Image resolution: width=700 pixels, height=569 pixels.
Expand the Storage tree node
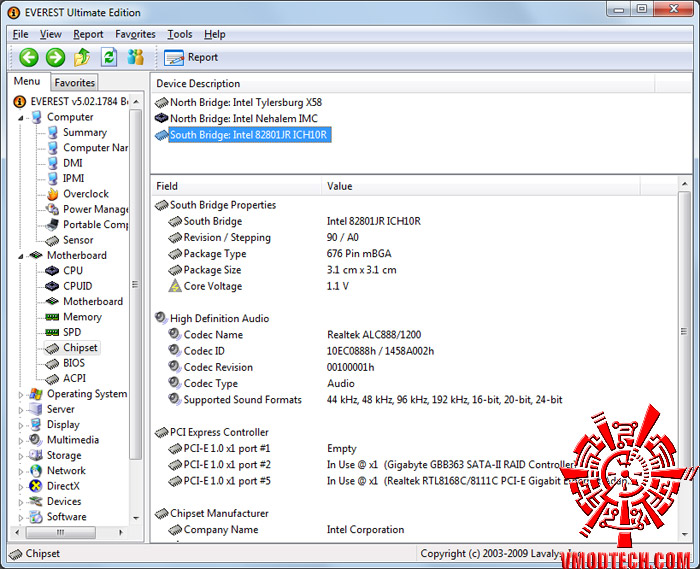coord(21,456)
